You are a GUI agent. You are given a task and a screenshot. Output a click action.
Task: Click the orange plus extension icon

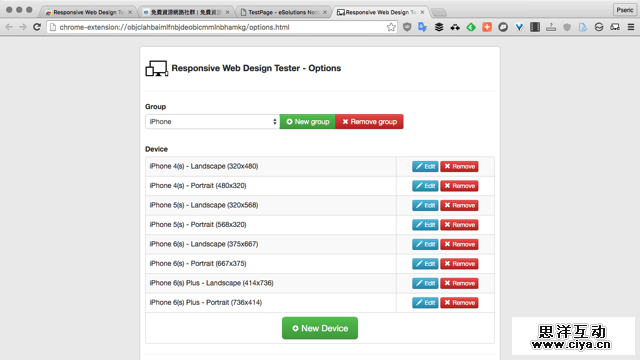487,27
